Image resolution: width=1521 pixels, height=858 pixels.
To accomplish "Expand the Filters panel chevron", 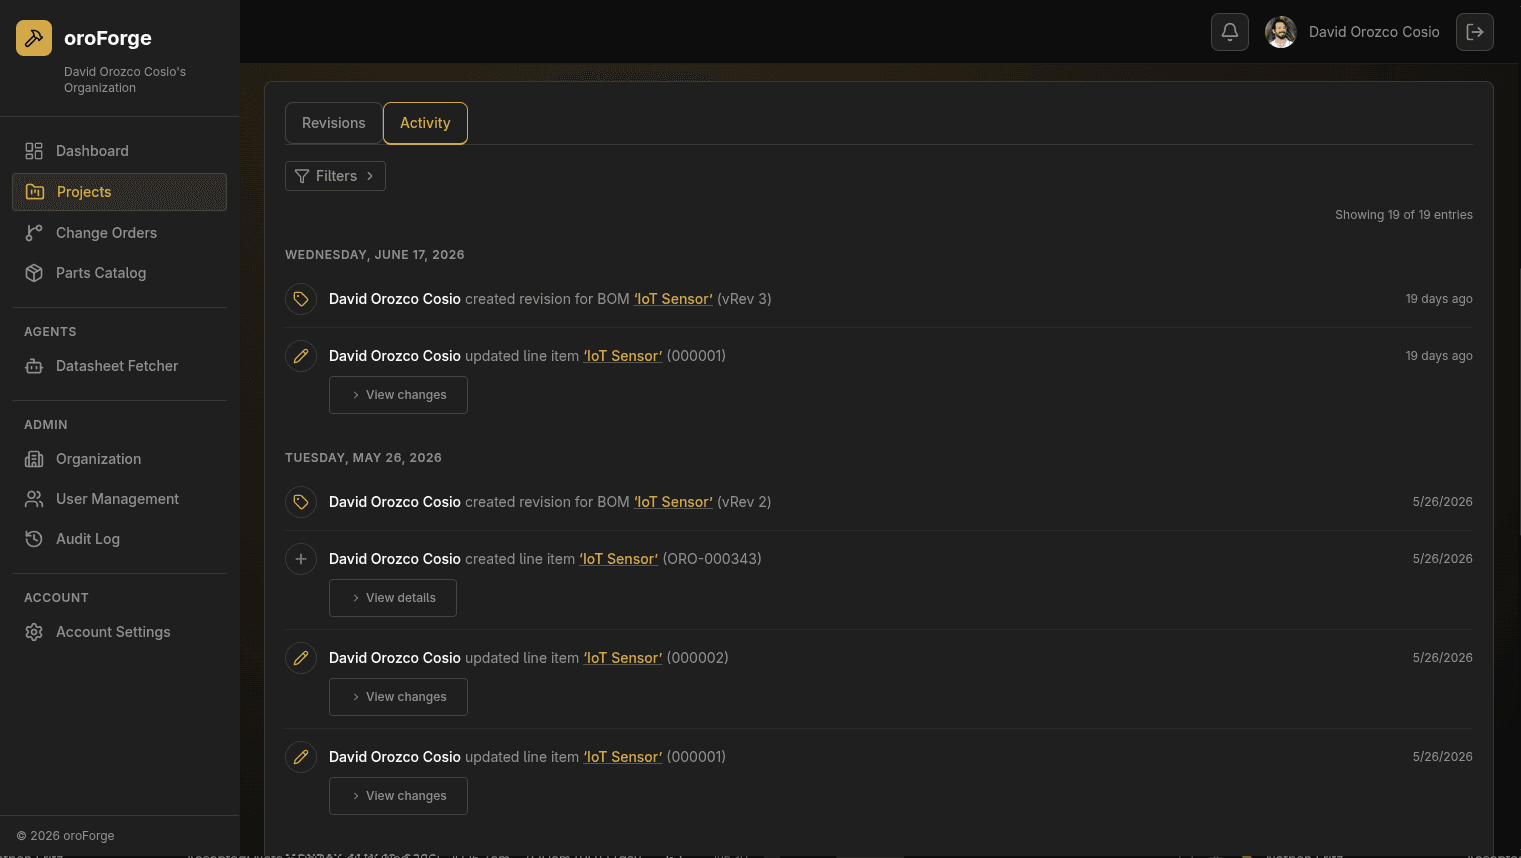I will [370, 176].
